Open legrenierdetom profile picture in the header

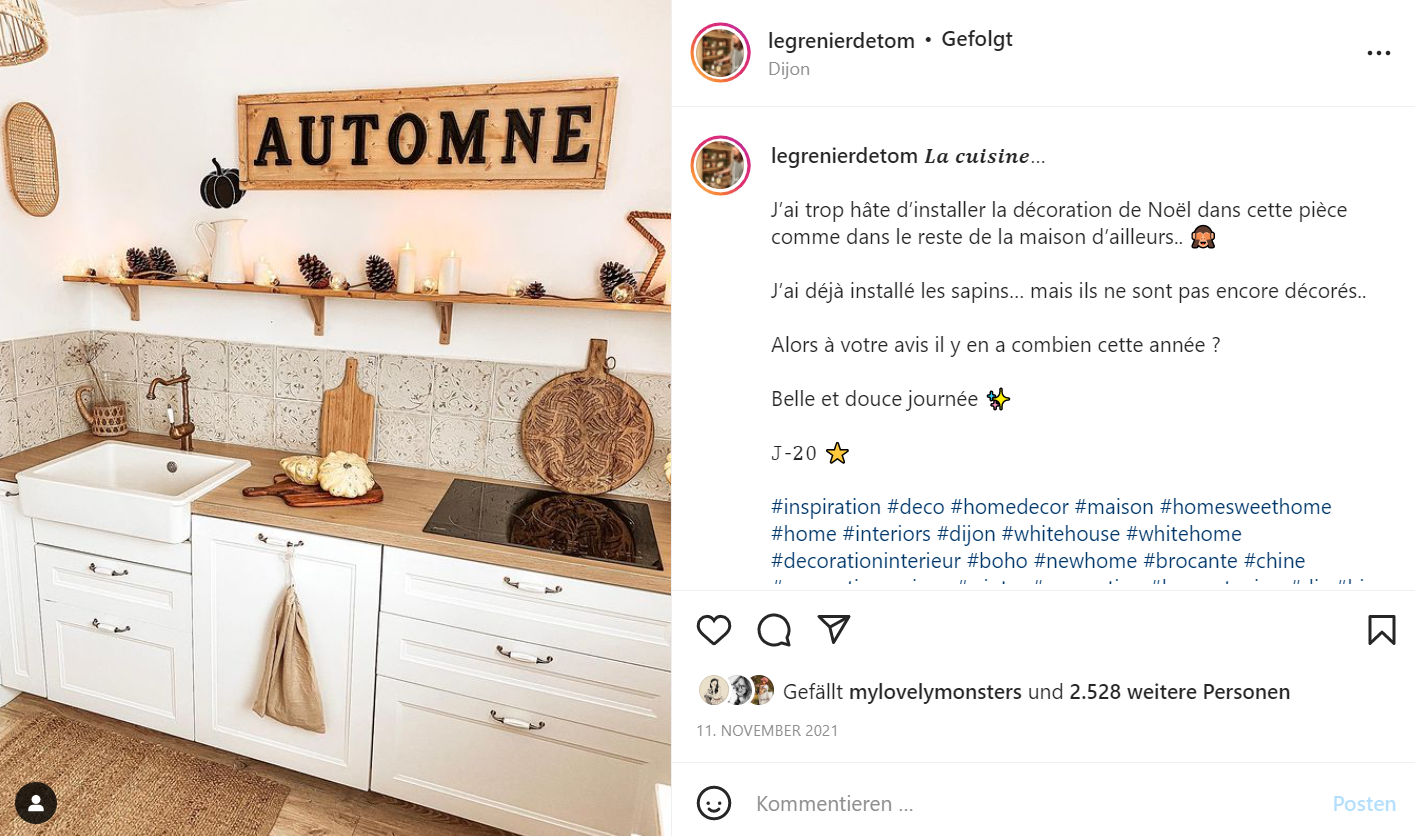click(720, 53)
